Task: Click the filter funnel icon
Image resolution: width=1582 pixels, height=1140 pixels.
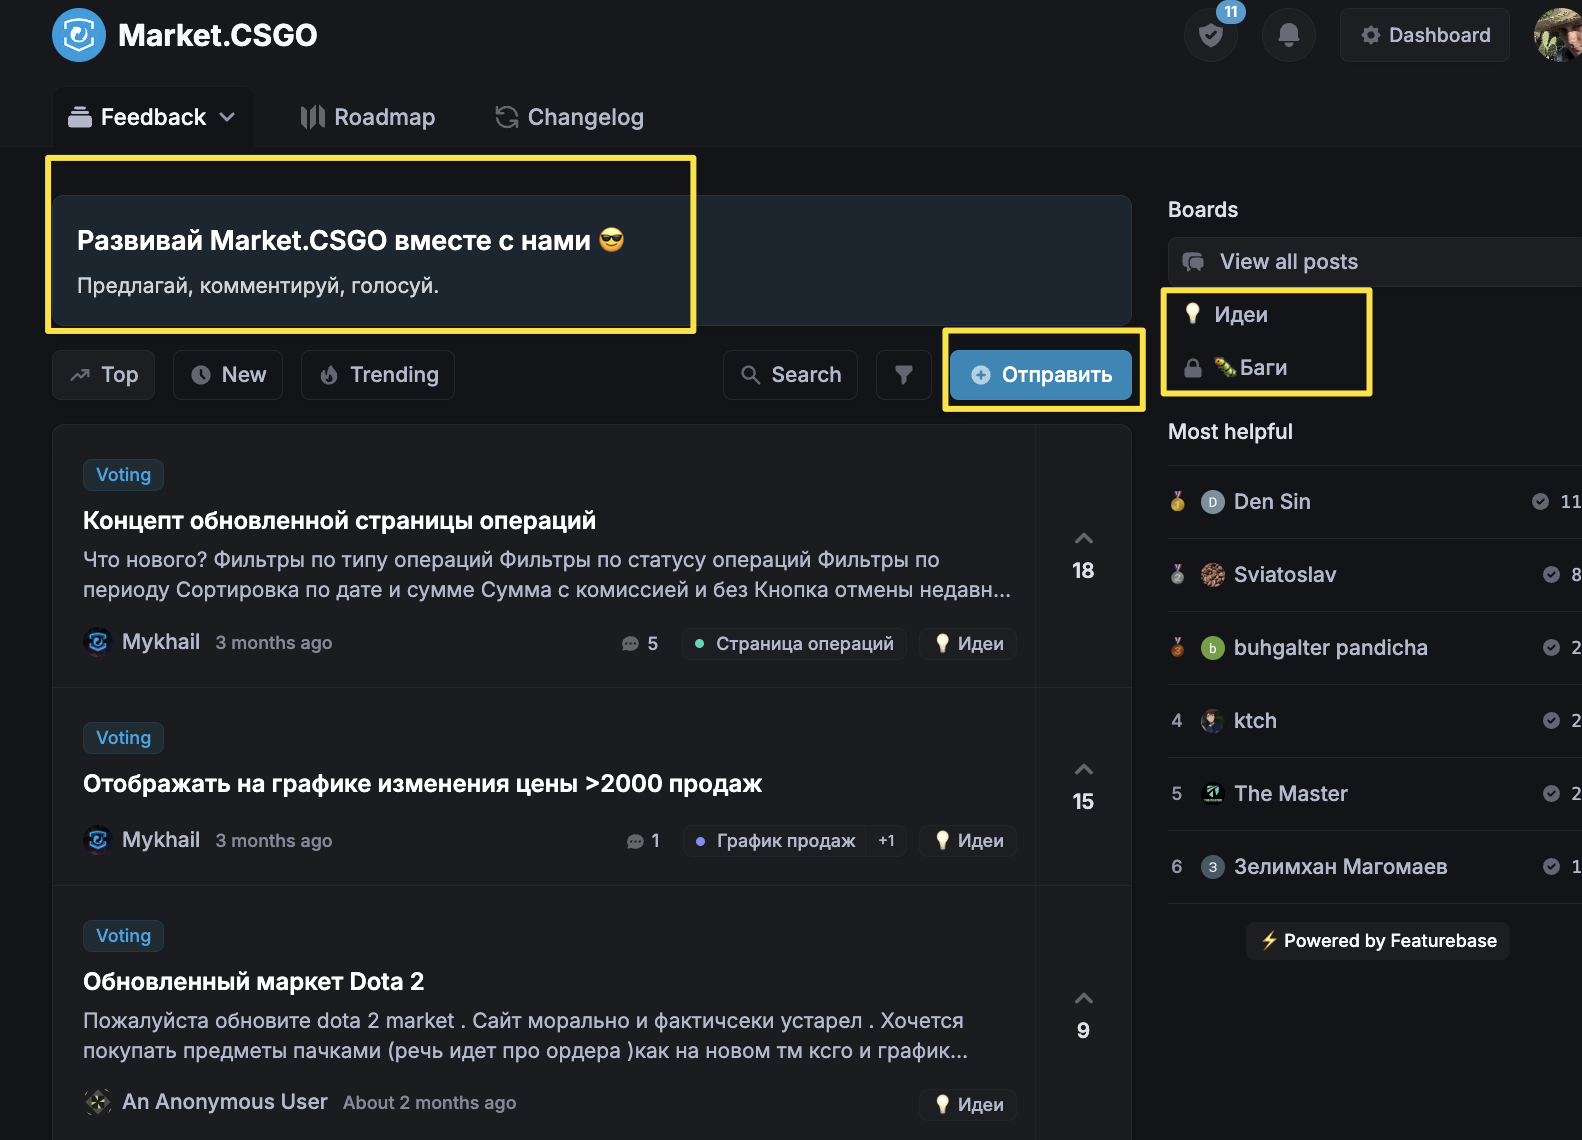Action: tap(903, 375)
